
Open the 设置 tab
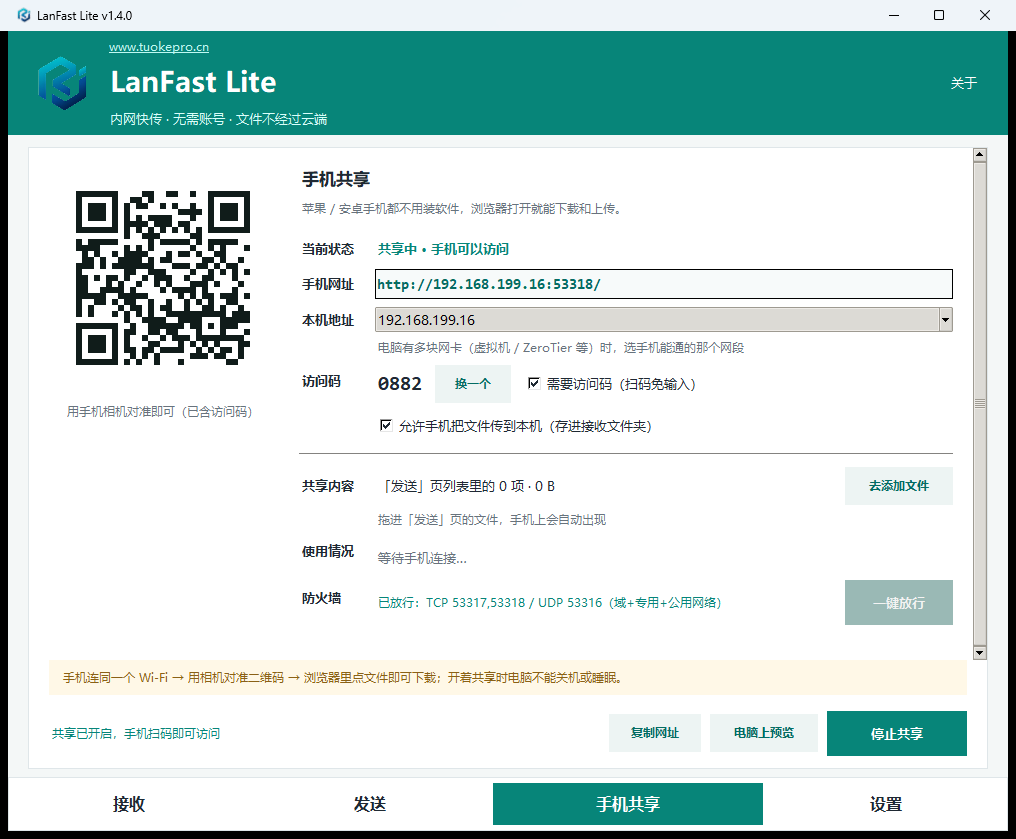pyautogui.click(x=885, y=804)
